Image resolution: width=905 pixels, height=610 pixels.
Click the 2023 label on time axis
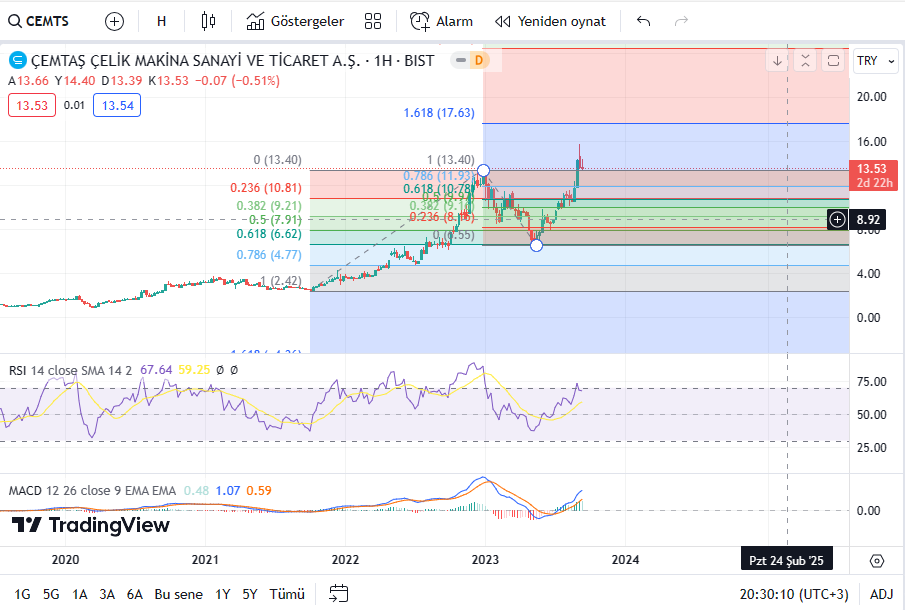point(485,560)
